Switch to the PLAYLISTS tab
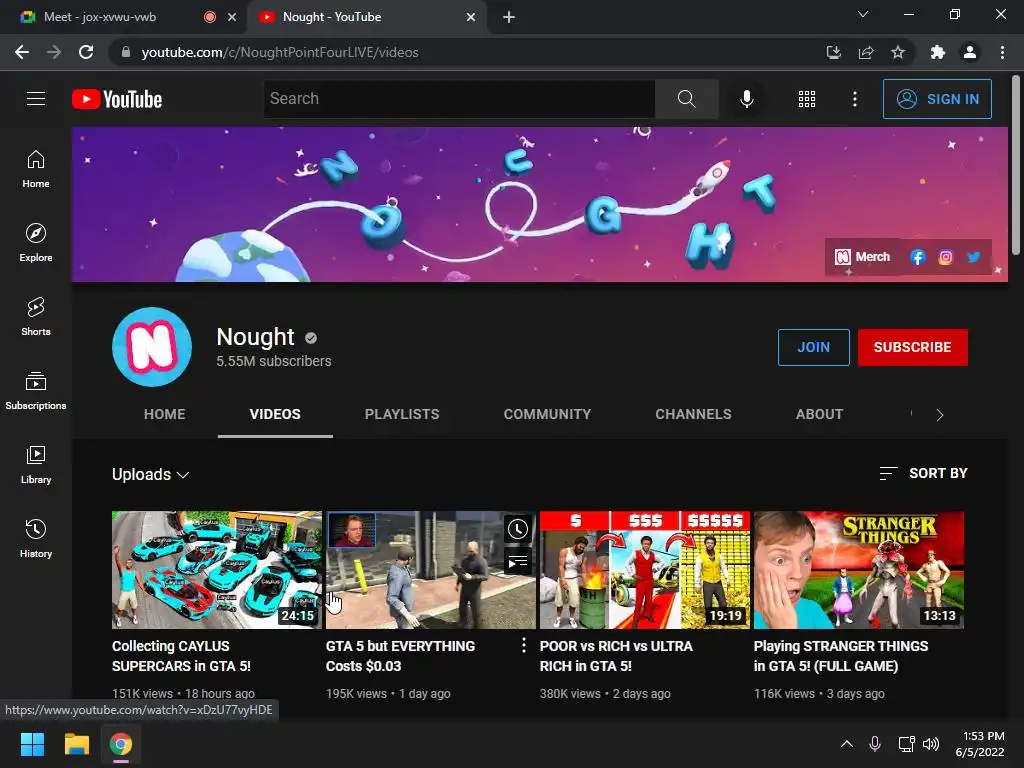Screen dimensions: 1024x768 point(402,414)
